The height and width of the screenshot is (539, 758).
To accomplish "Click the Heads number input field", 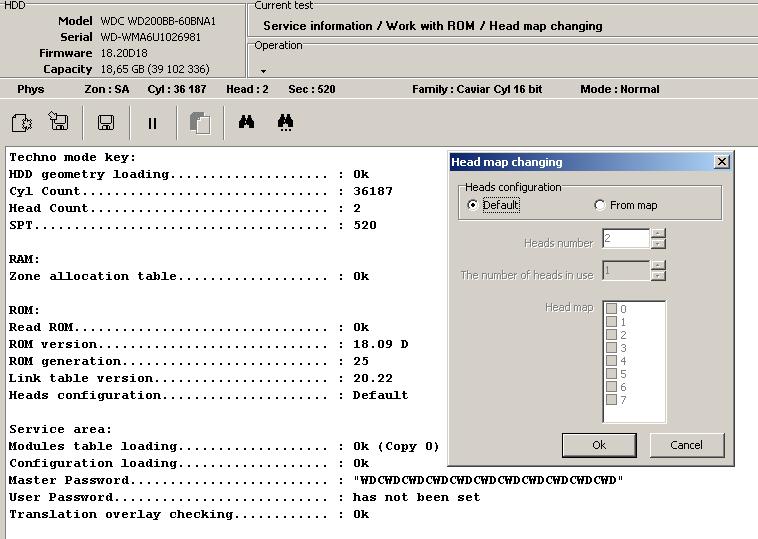I will pyautogui.click(x=626, y=238).
